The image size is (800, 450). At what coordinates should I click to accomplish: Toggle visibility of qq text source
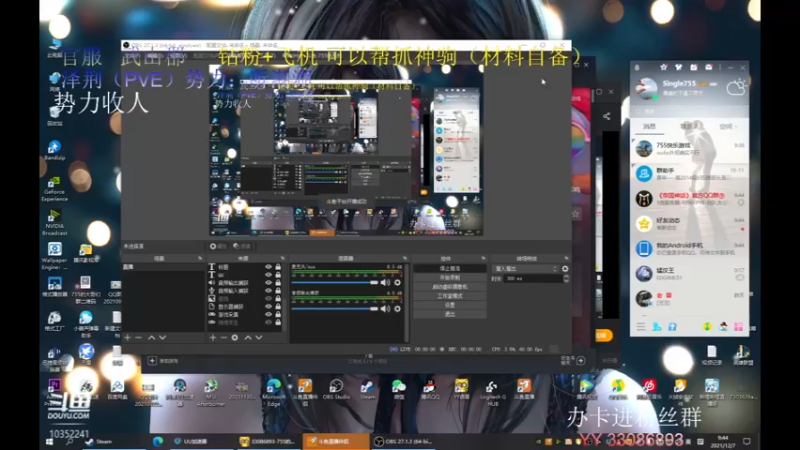268,274
